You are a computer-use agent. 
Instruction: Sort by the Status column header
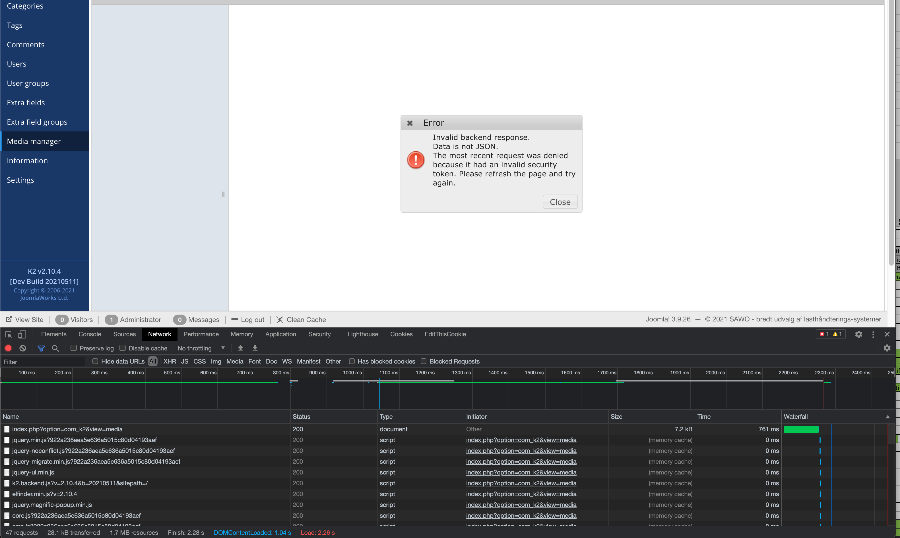[334, 417]
